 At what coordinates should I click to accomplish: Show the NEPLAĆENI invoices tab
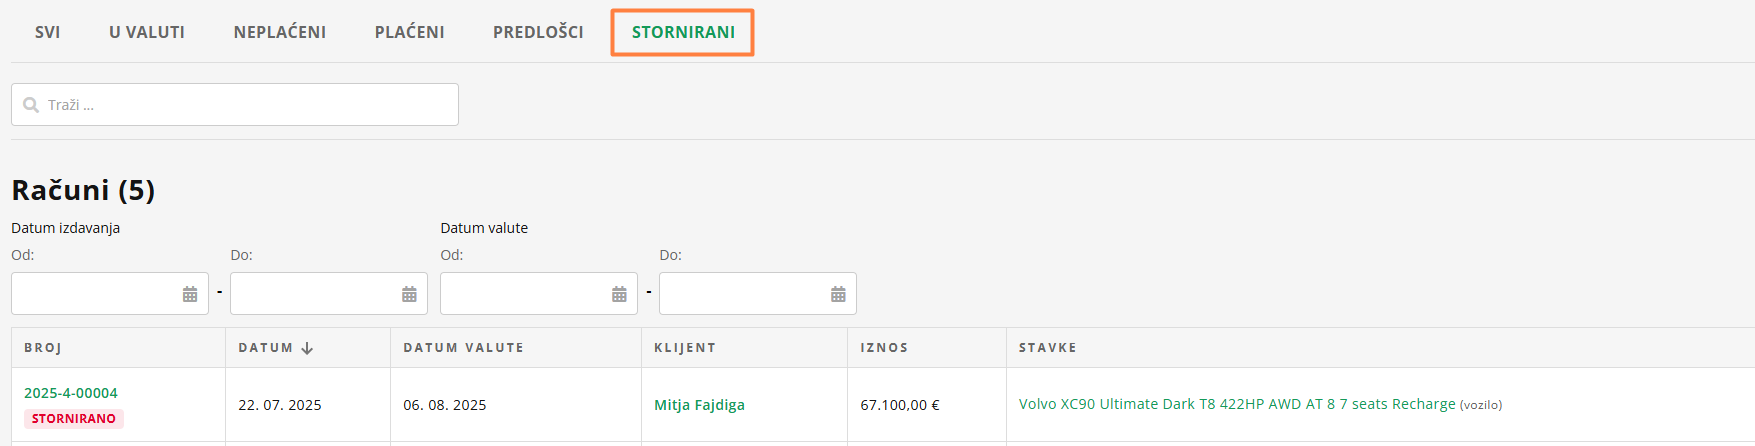click(280, 32)
